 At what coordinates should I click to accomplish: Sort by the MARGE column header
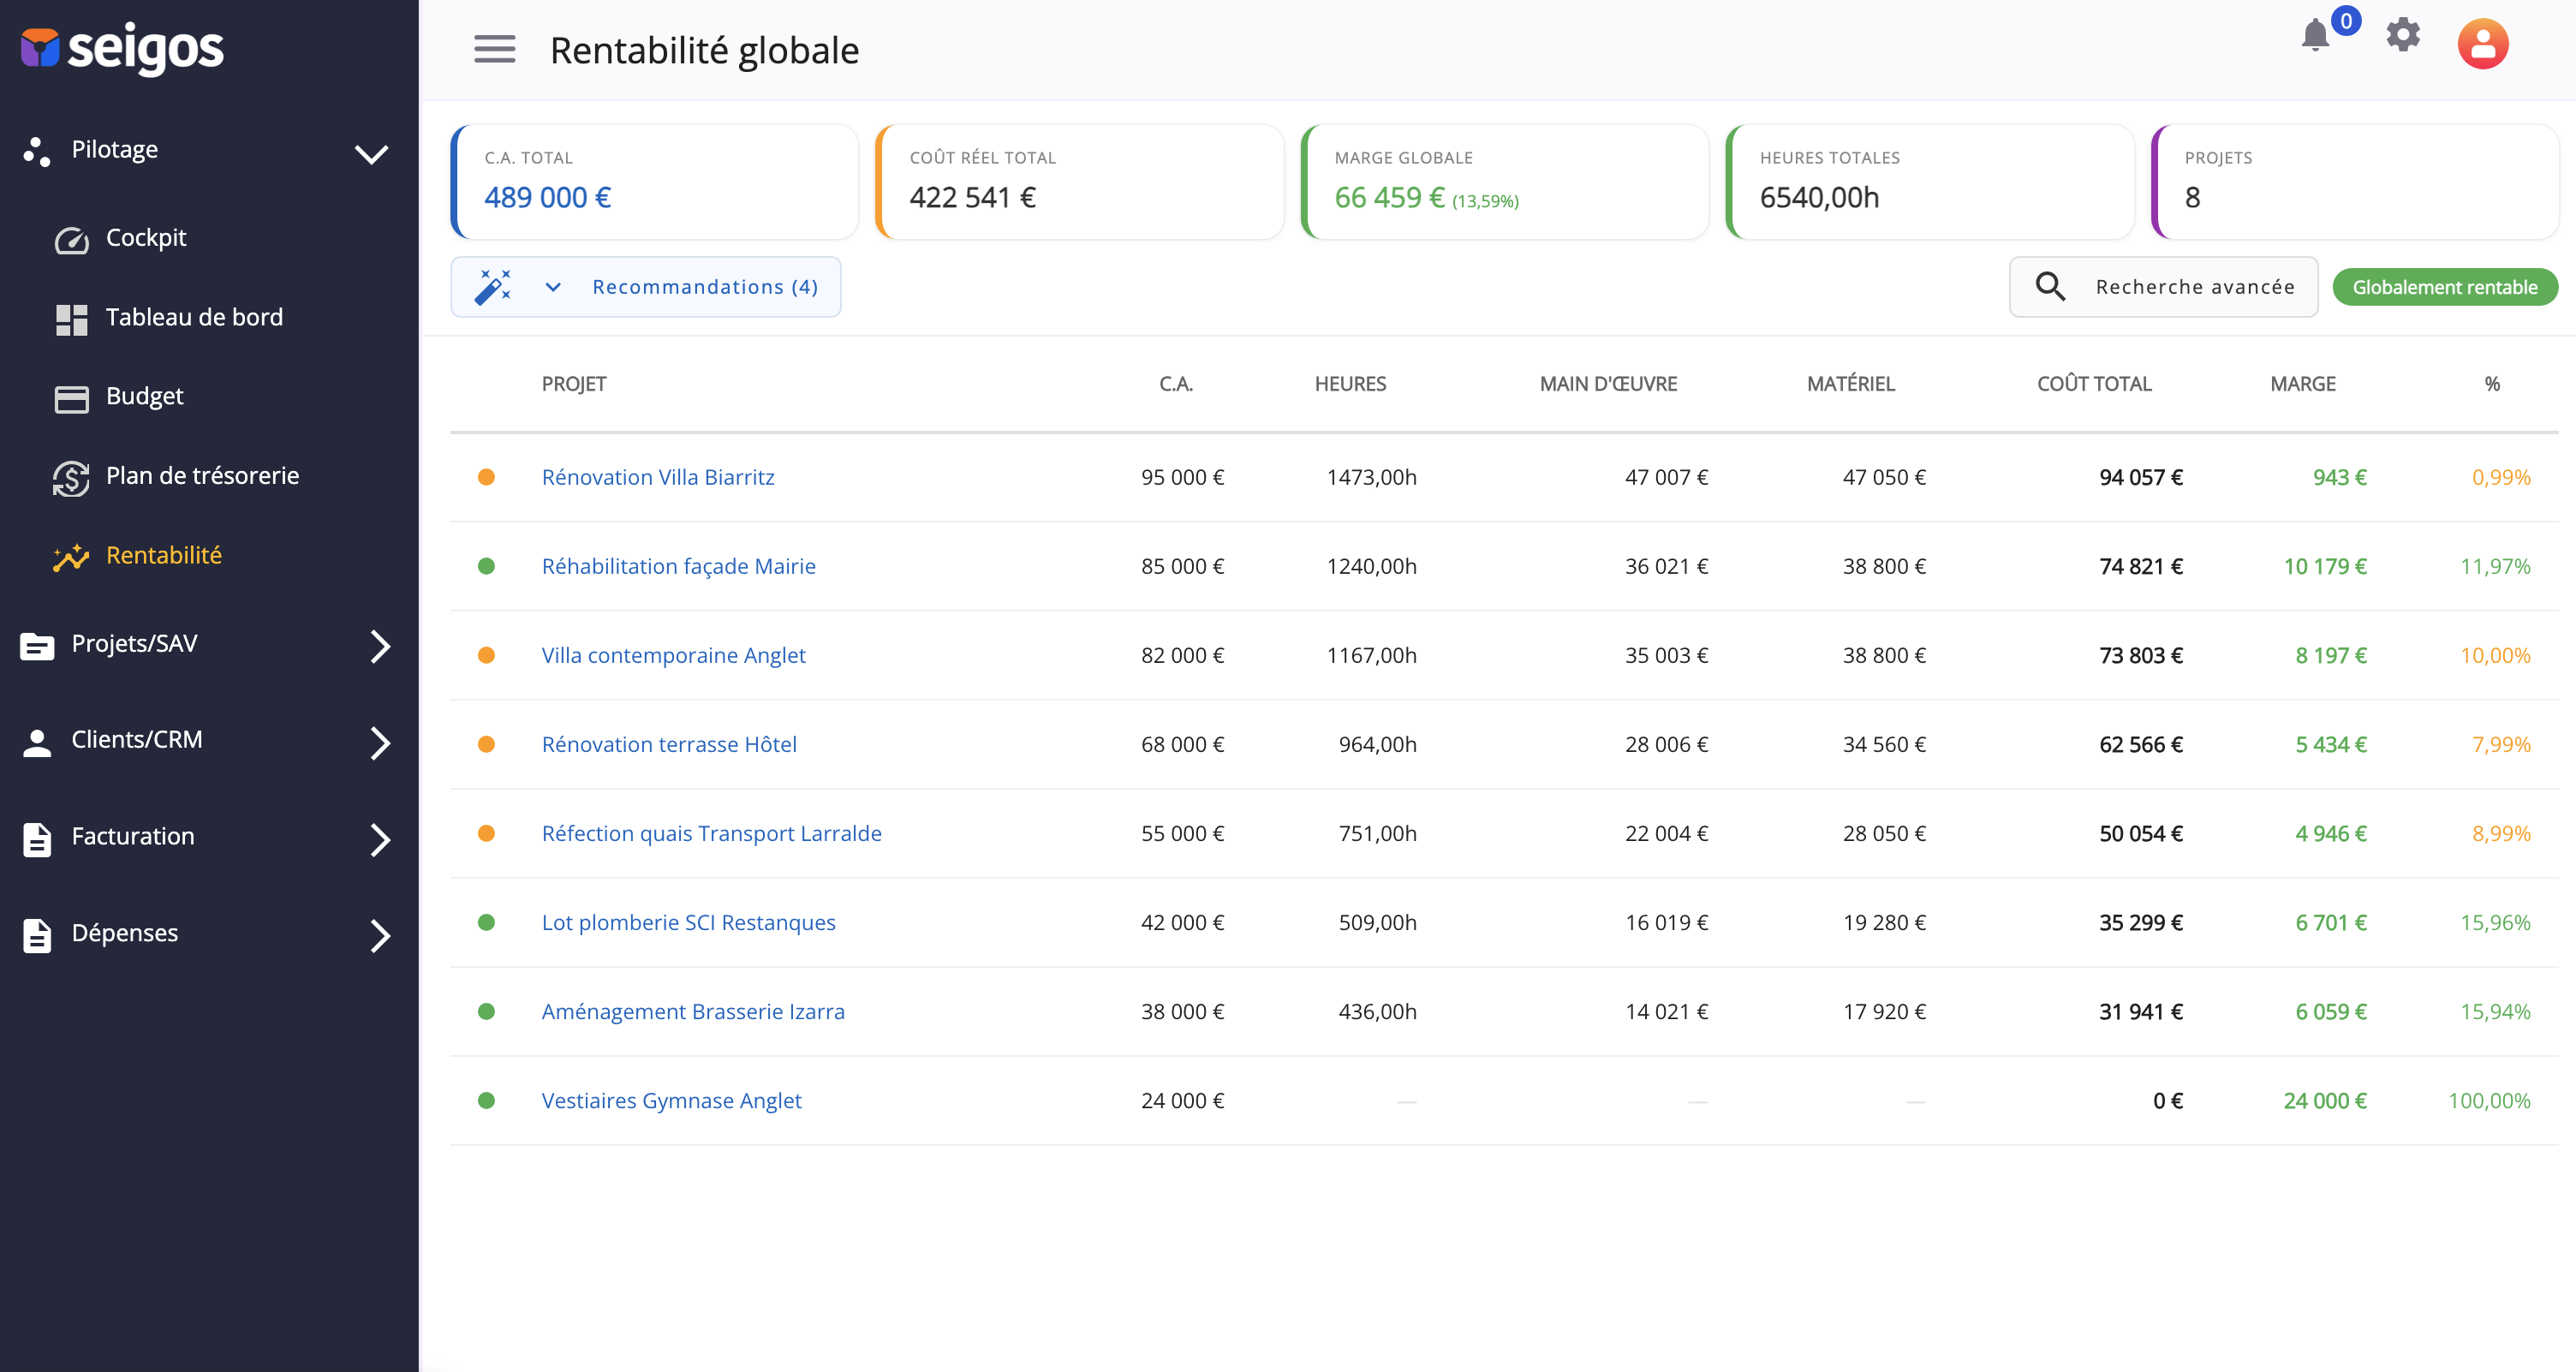(x=2303, y=384)
